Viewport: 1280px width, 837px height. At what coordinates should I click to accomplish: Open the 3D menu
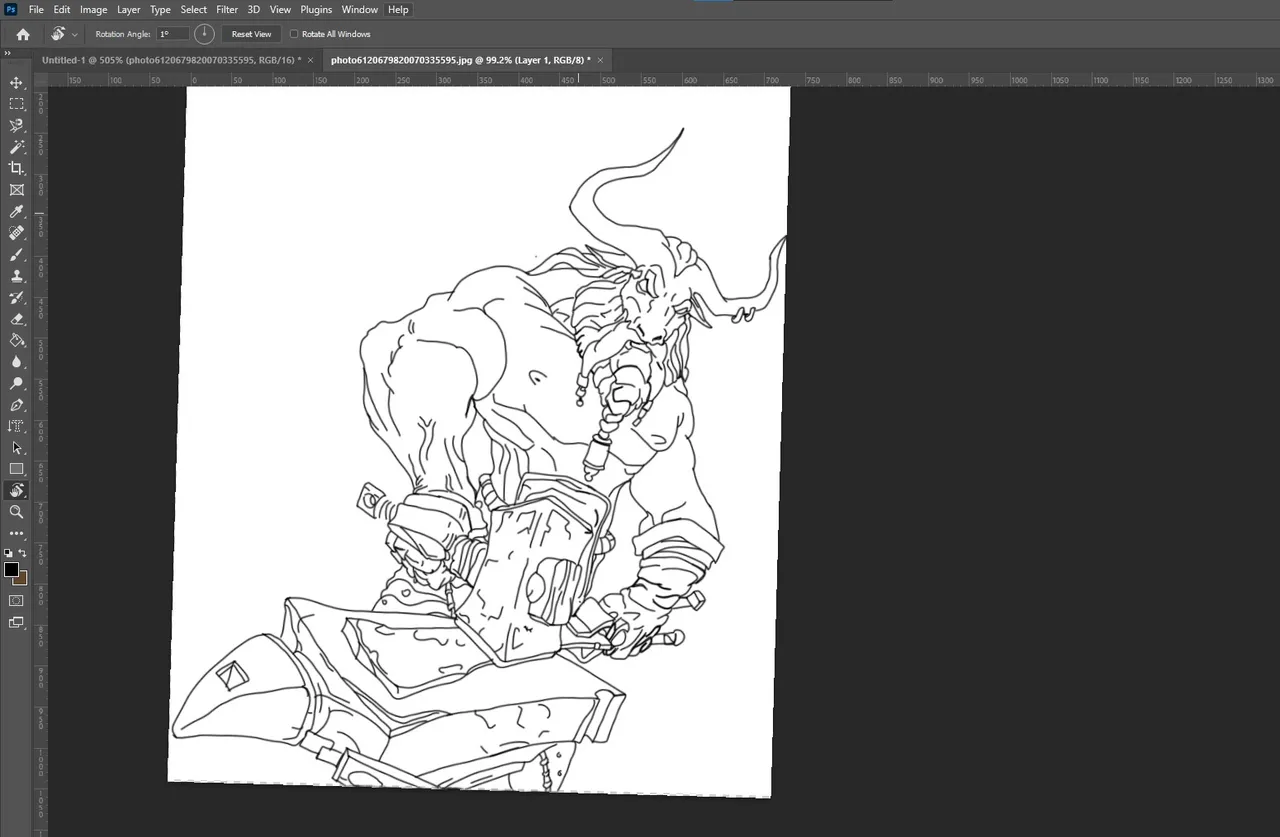pyautogui.click(x=254, y=9)
